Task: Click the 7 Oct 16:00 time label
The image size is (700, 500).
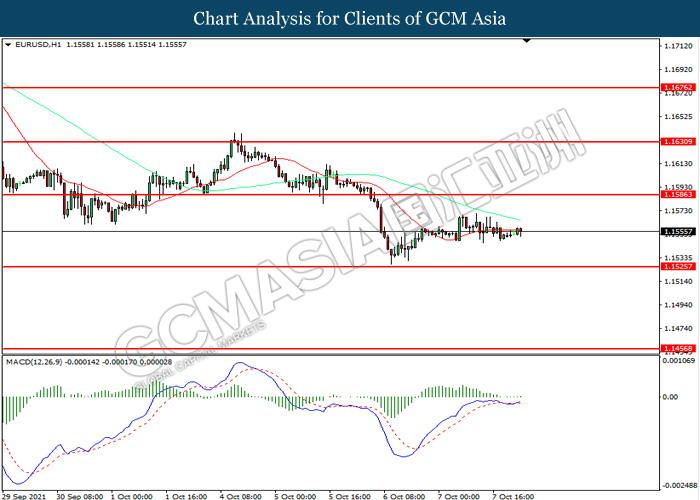Action: click(513, 496)
